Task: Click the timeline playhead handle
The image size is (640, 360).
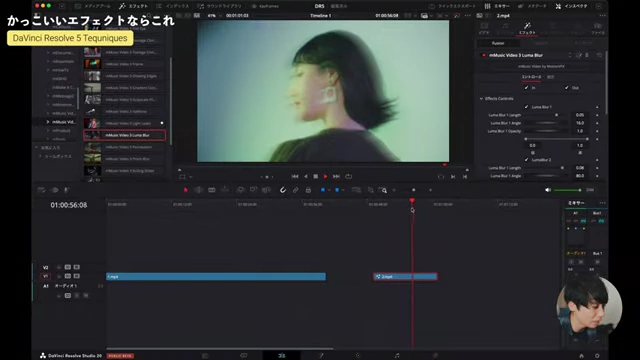Action: point(412,200)
